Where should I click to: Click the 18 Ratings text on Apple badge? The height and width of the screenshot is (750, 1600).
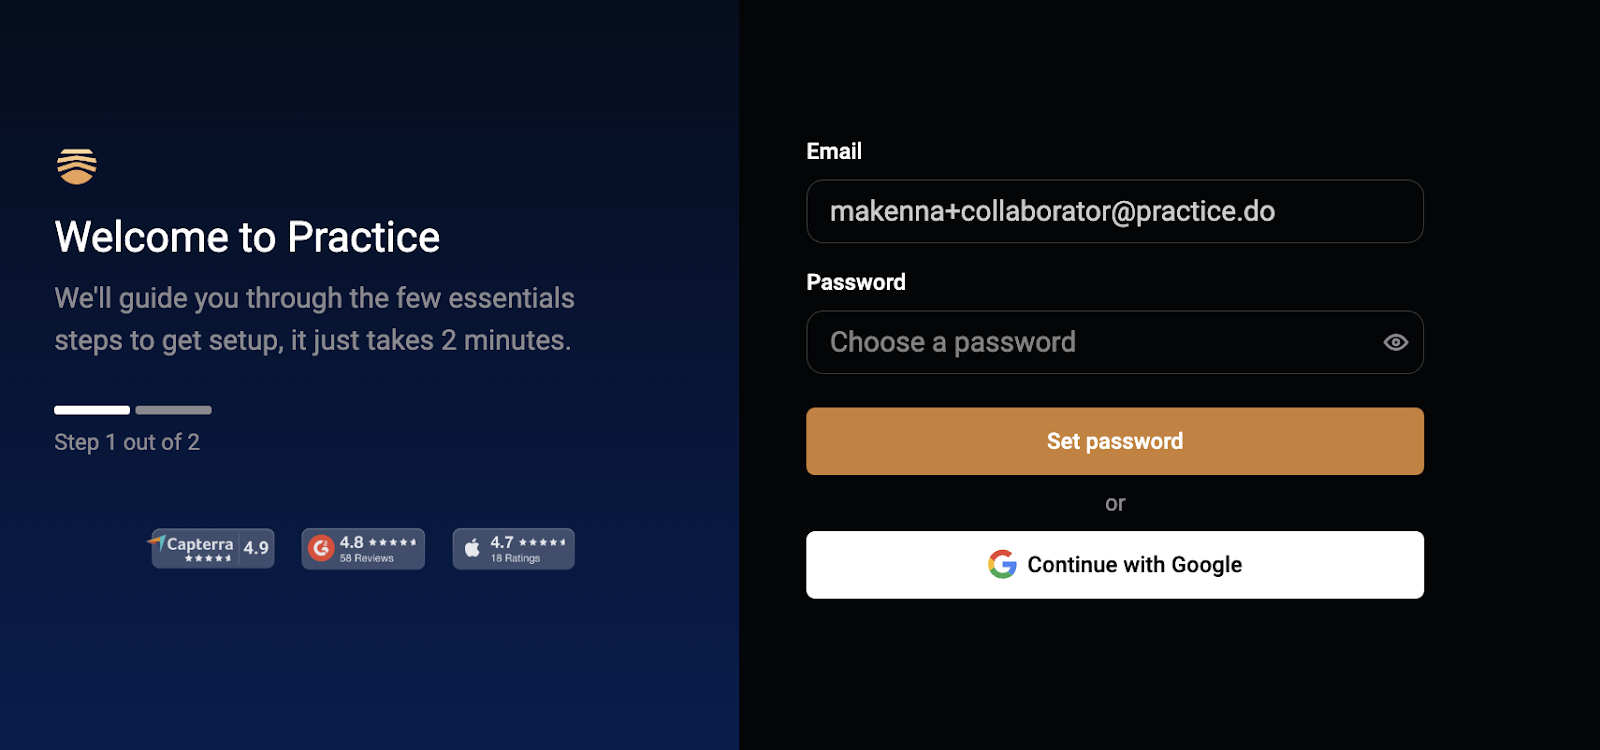pos(516,558)
